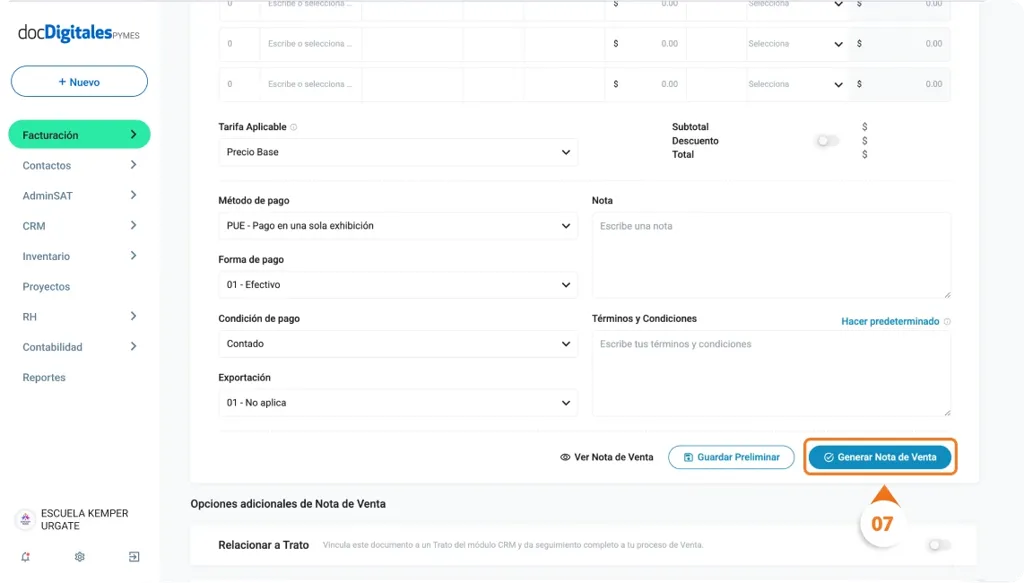Click the Generar Nota de Venta button

point(879,456)
